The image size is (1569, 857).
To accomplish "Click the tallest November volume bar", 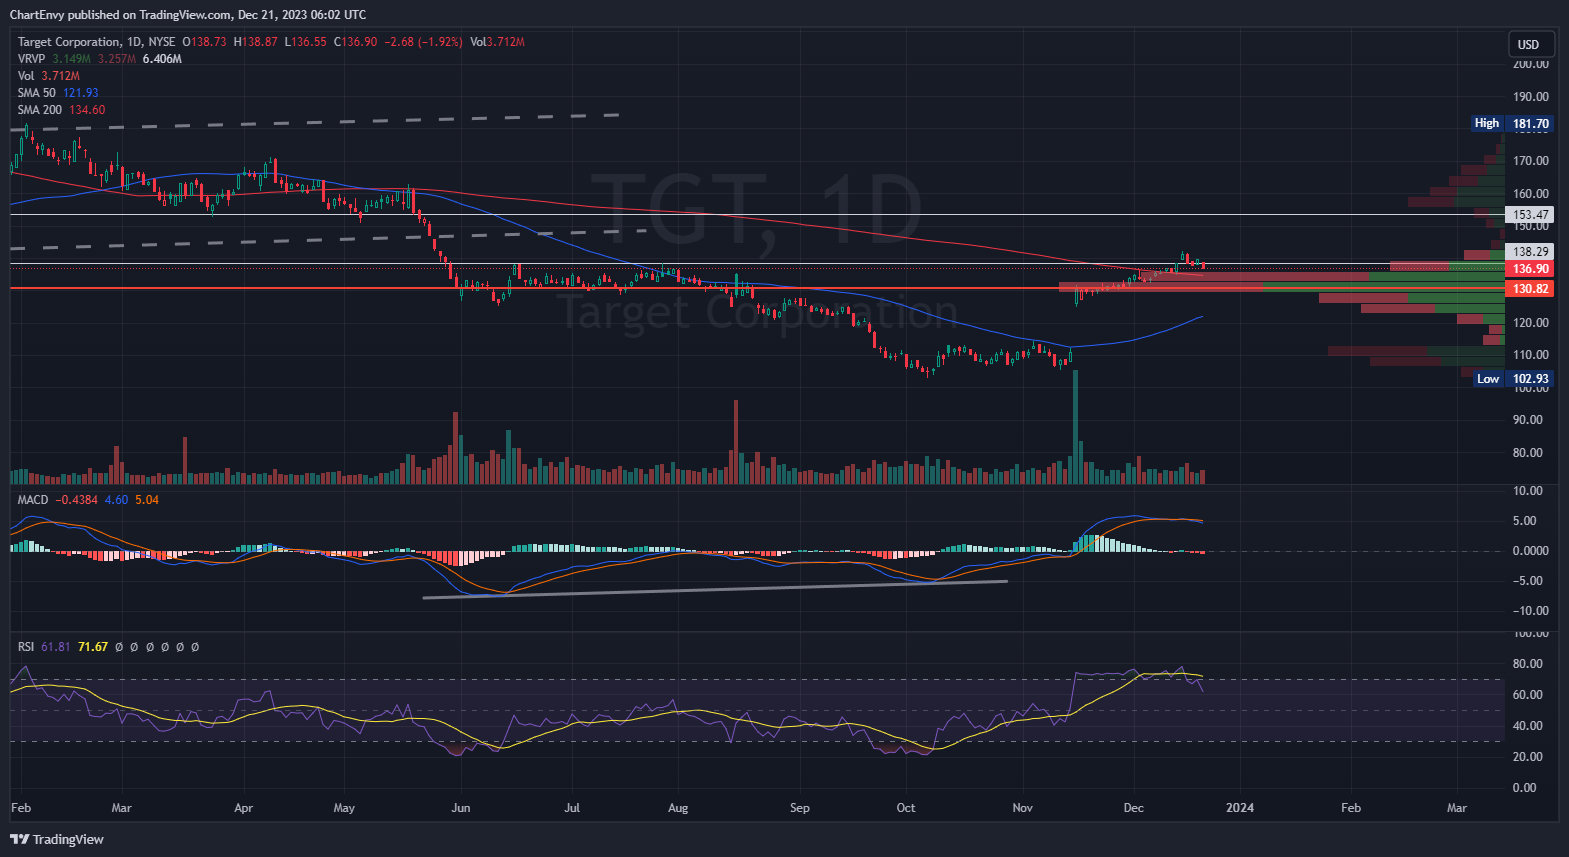I will pos(1076,427).
